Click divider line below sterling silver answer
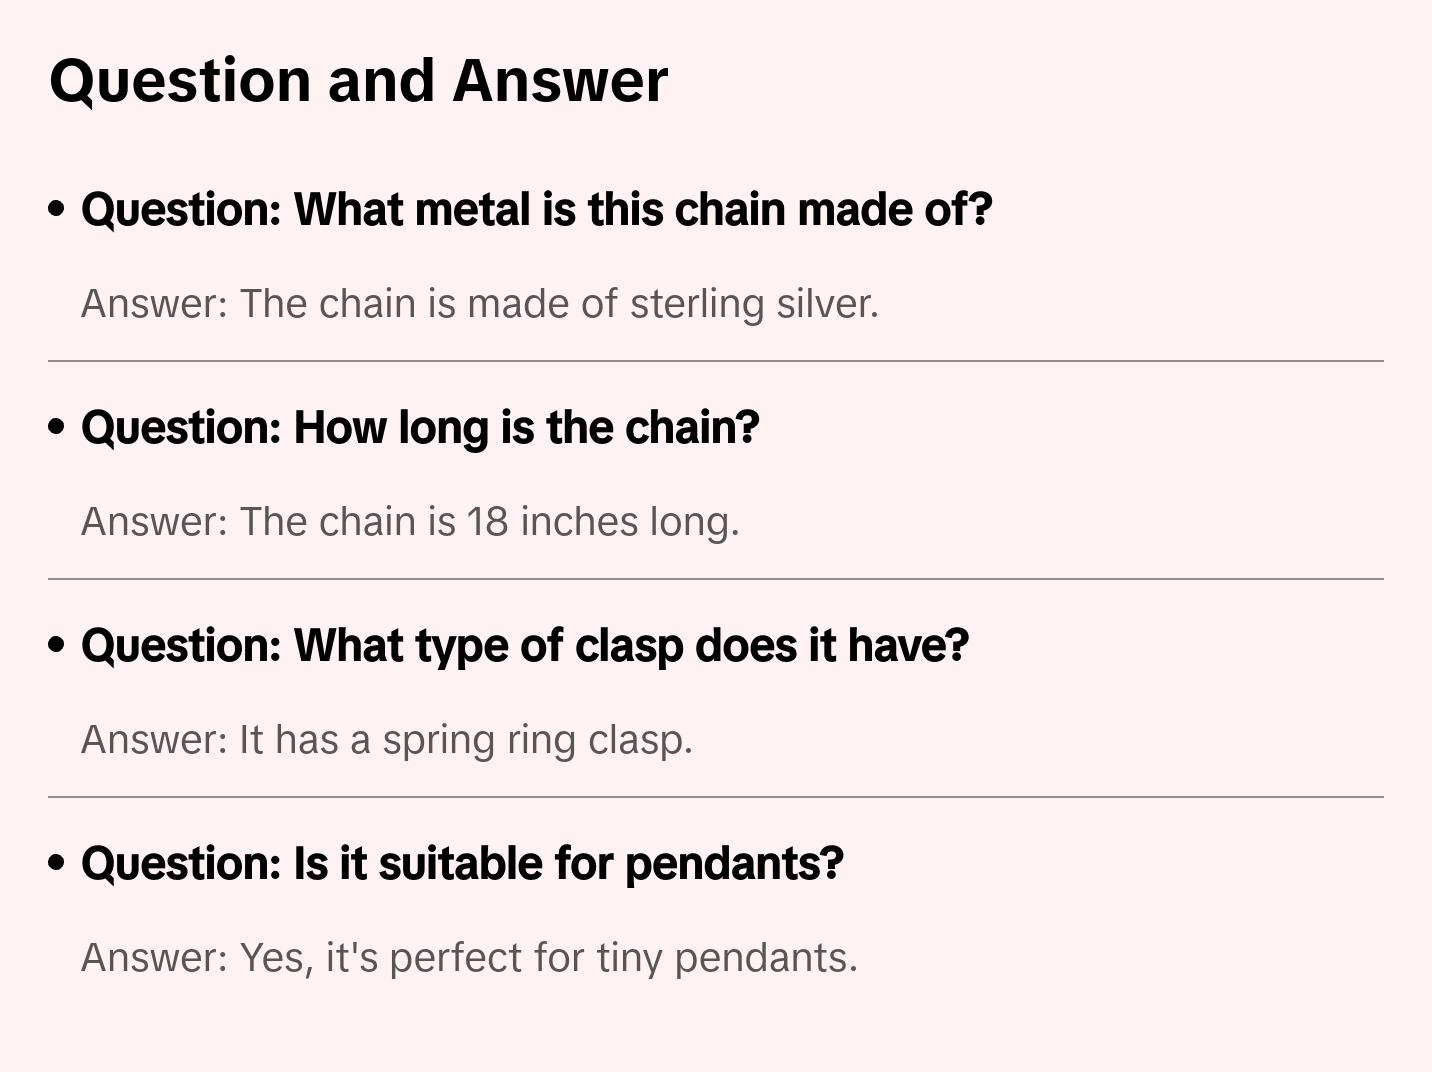The height and width of the screenshot is (1072, 1432). (x=716, y=361)
